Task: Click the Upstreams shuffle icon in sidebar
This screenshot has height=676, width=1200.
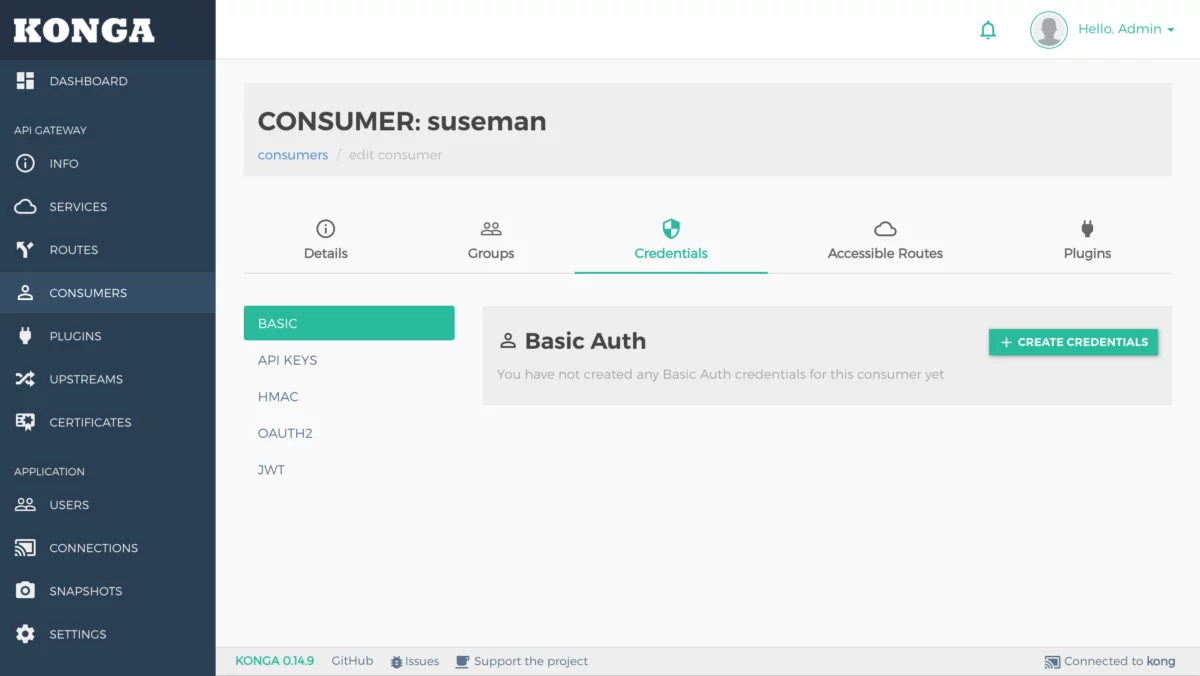Action: pos(25,379)
